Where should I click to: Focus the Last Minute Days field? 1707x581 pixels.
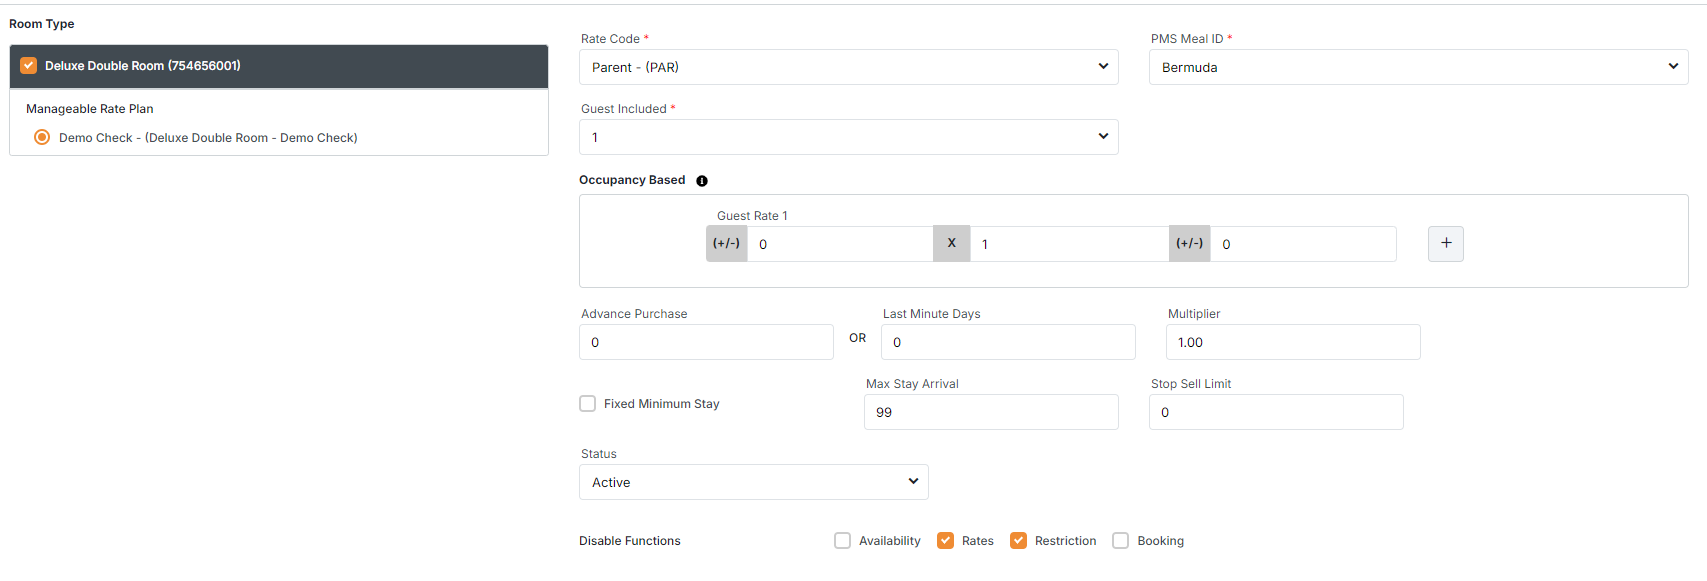1008,342
